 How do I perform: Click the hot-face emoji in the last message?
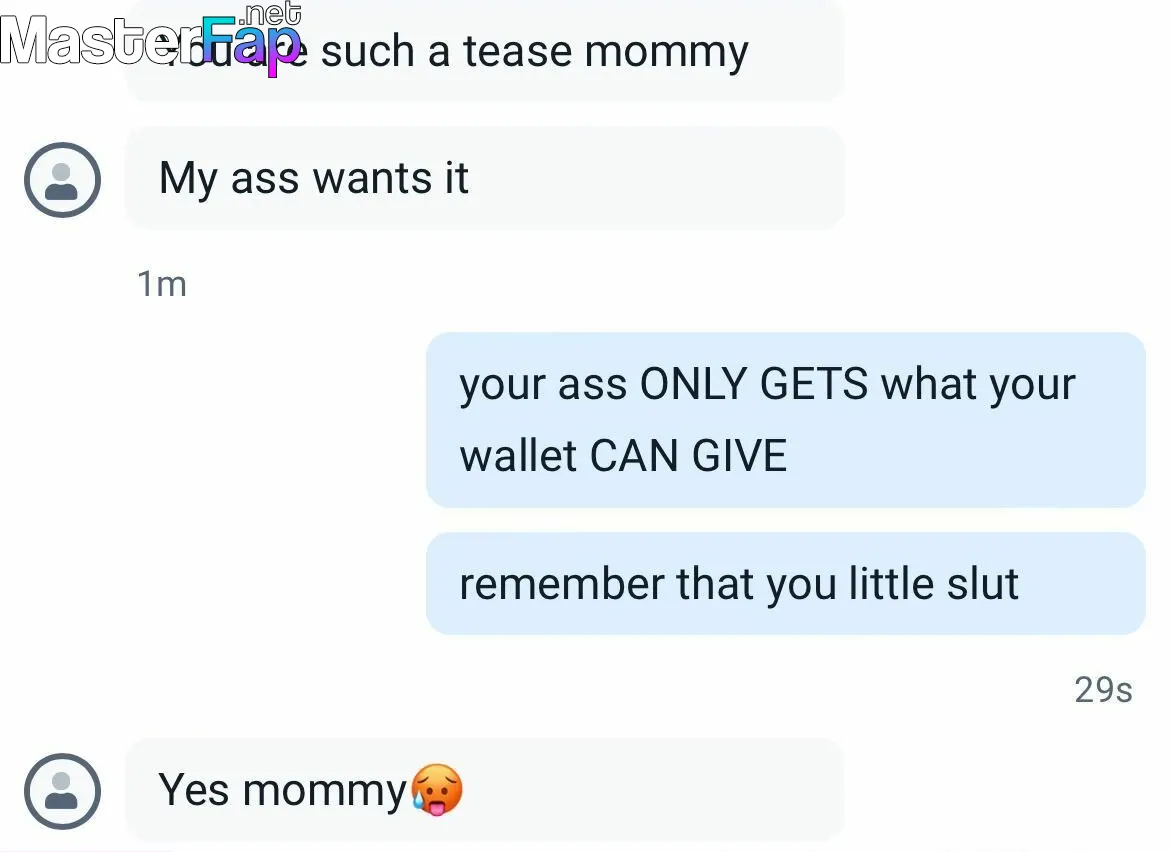pos(437,790)
